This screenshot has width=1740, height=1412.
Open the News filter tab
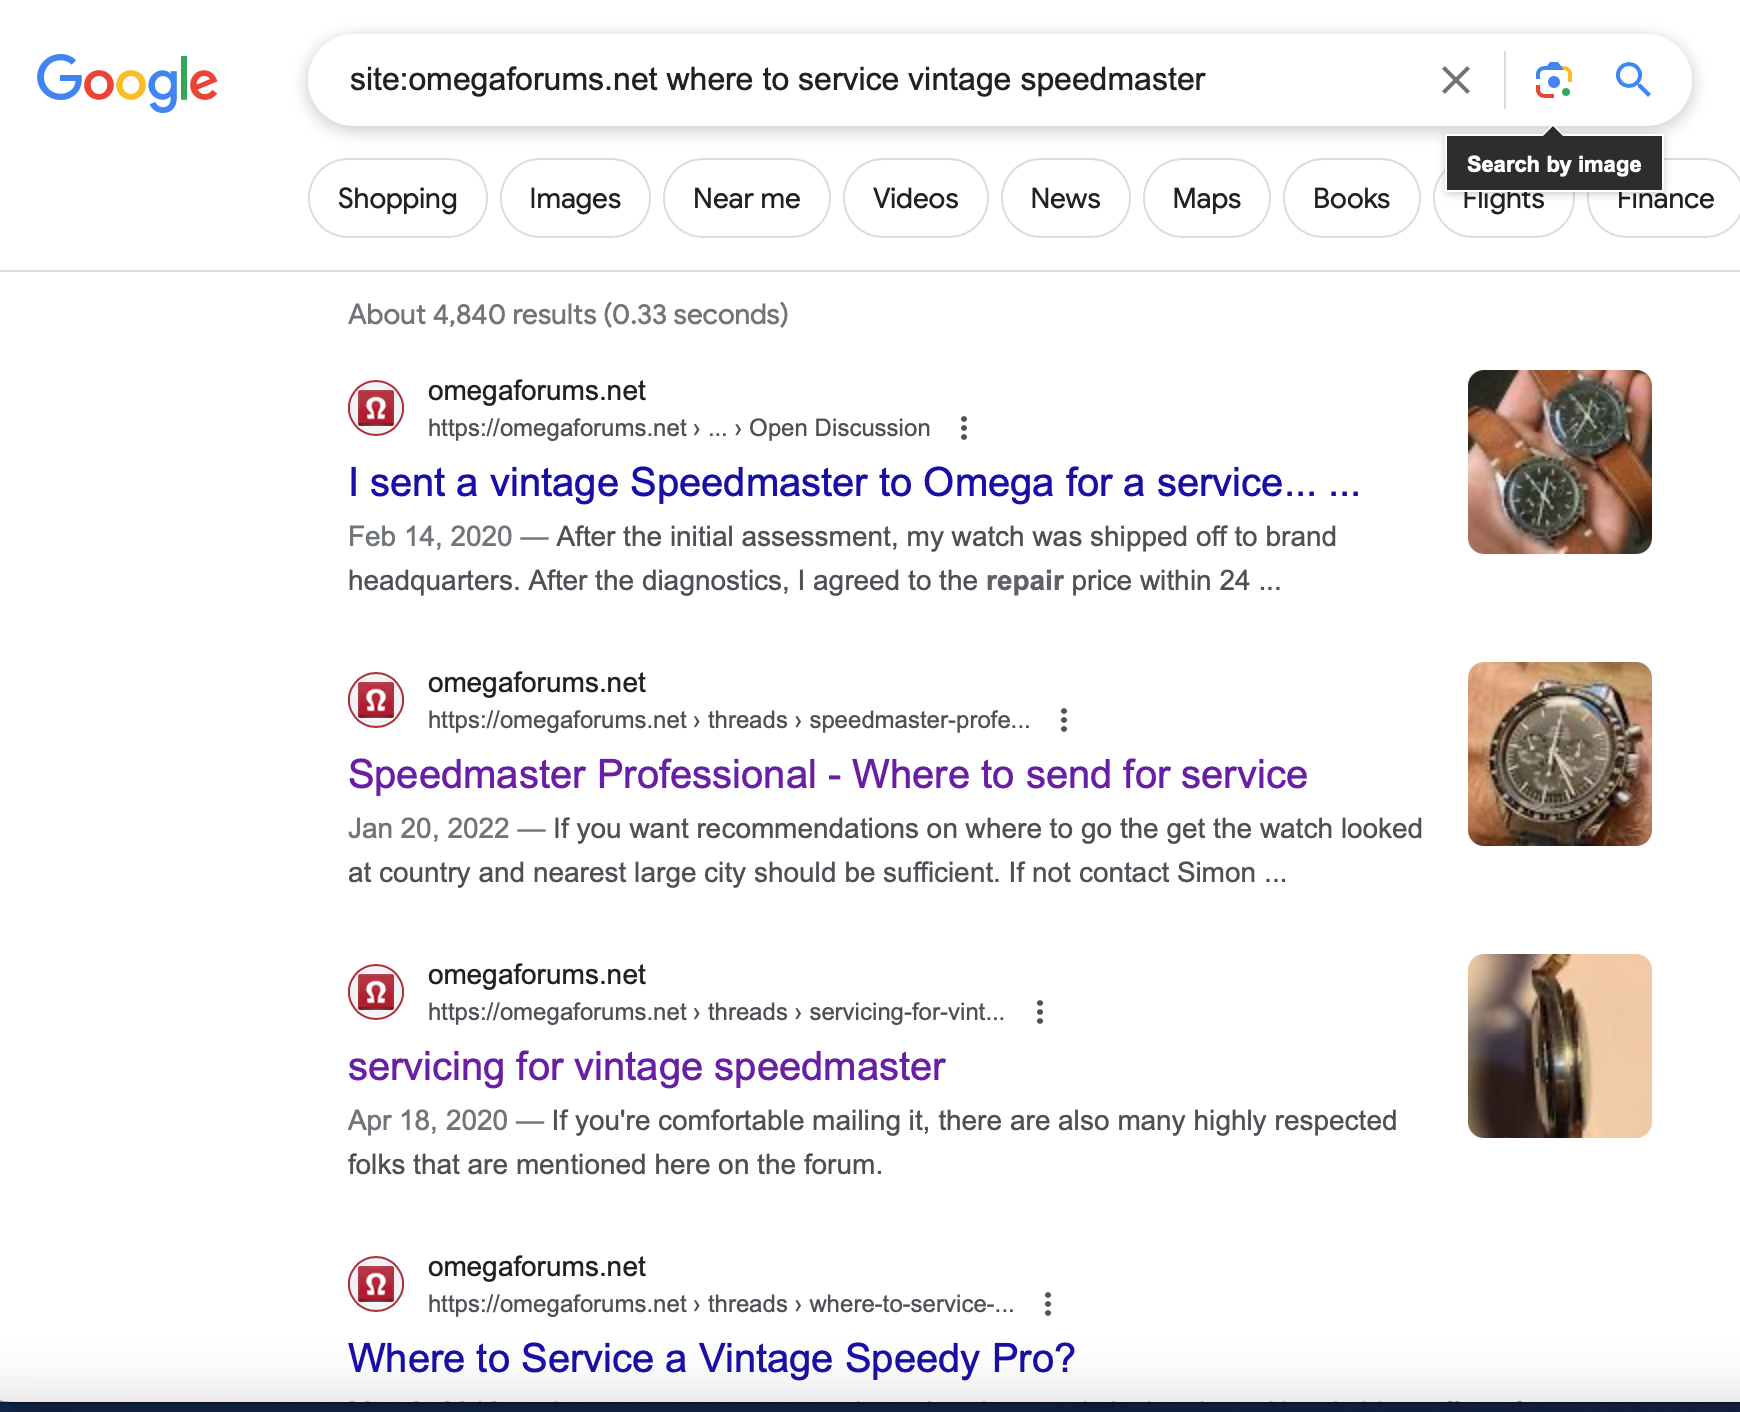pos(1065,199)
